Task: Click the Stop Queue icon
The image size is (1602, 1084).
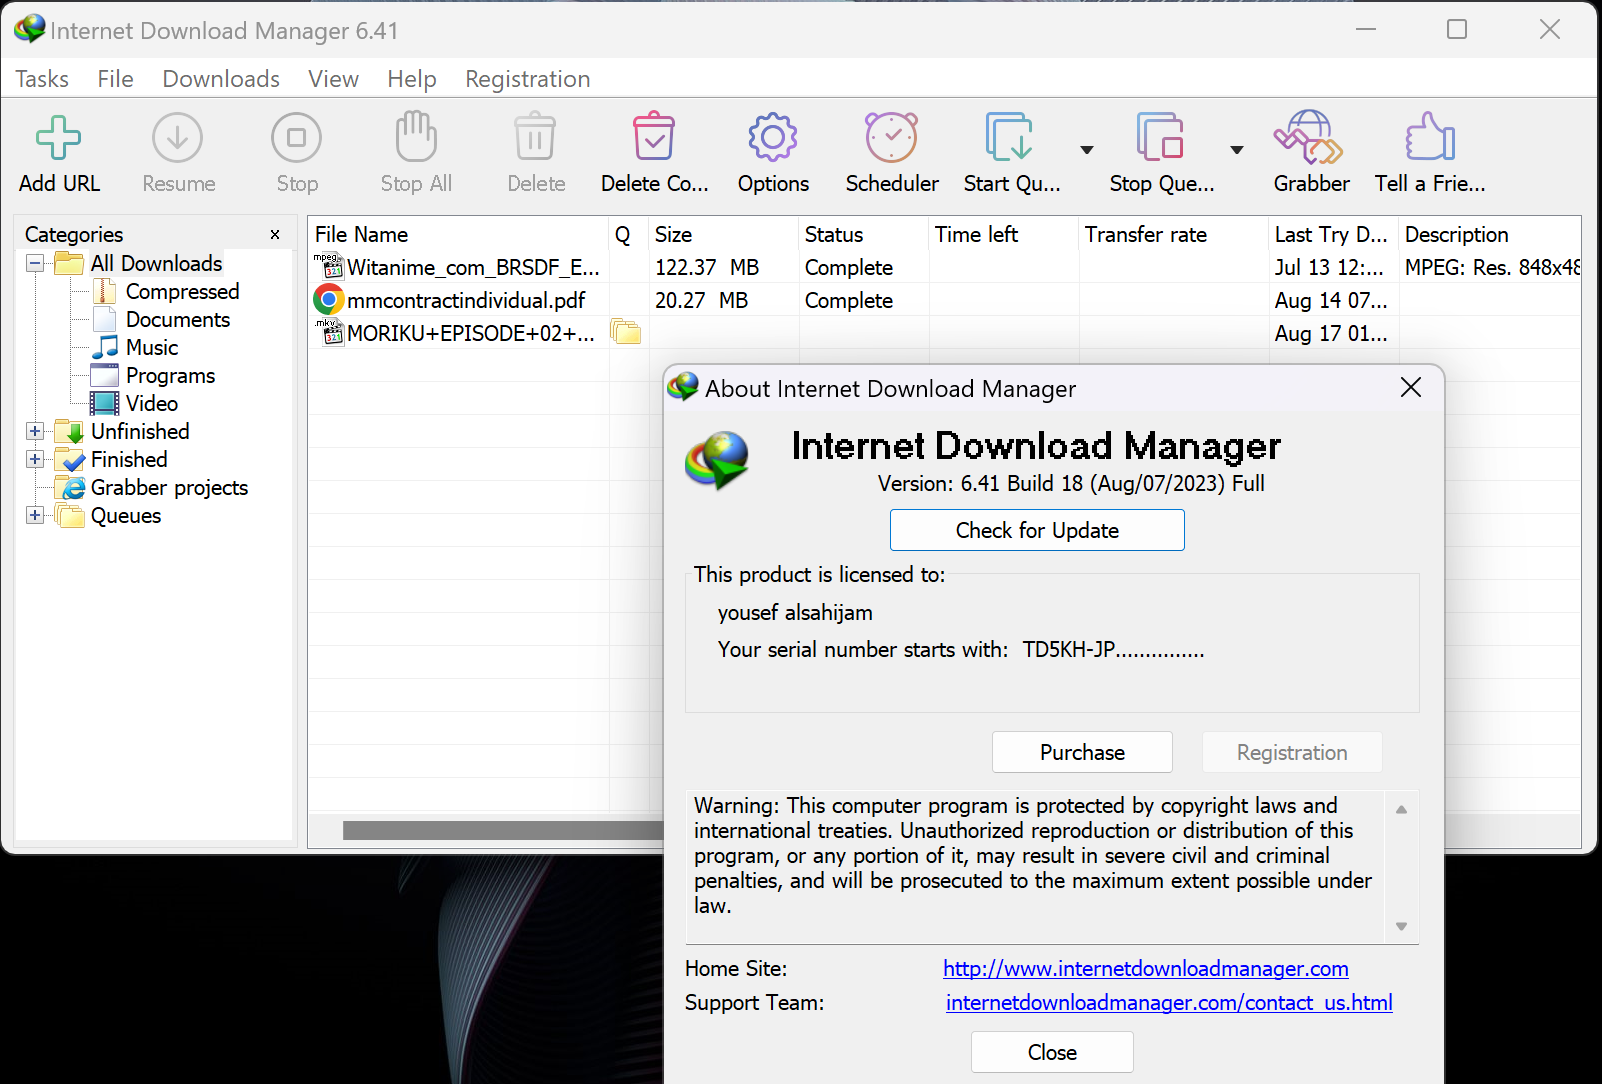Action: (1160, 137)
